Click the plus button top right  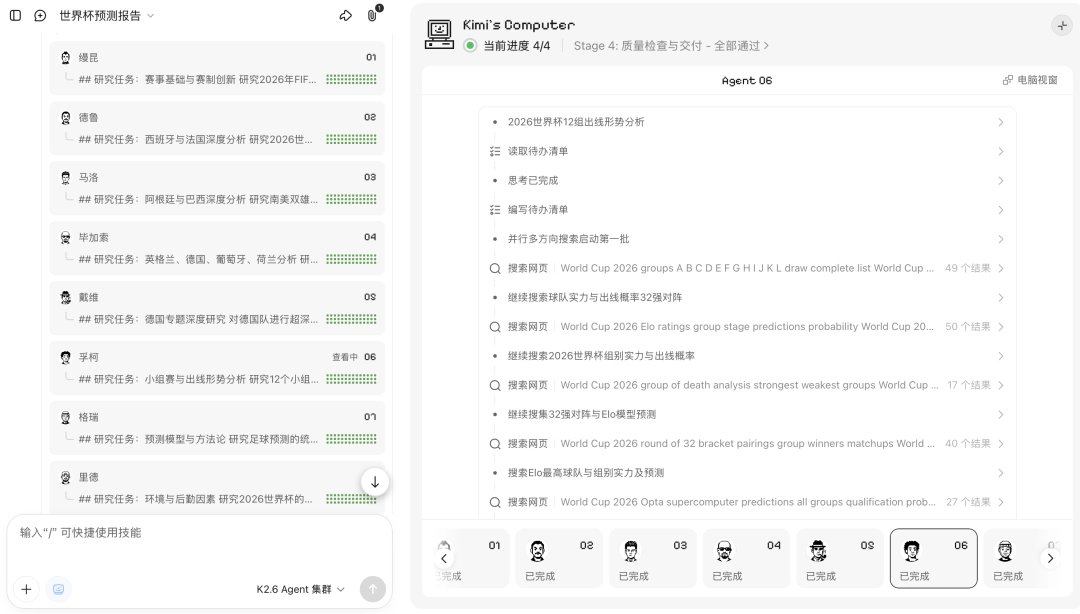tap(1062, 25)
